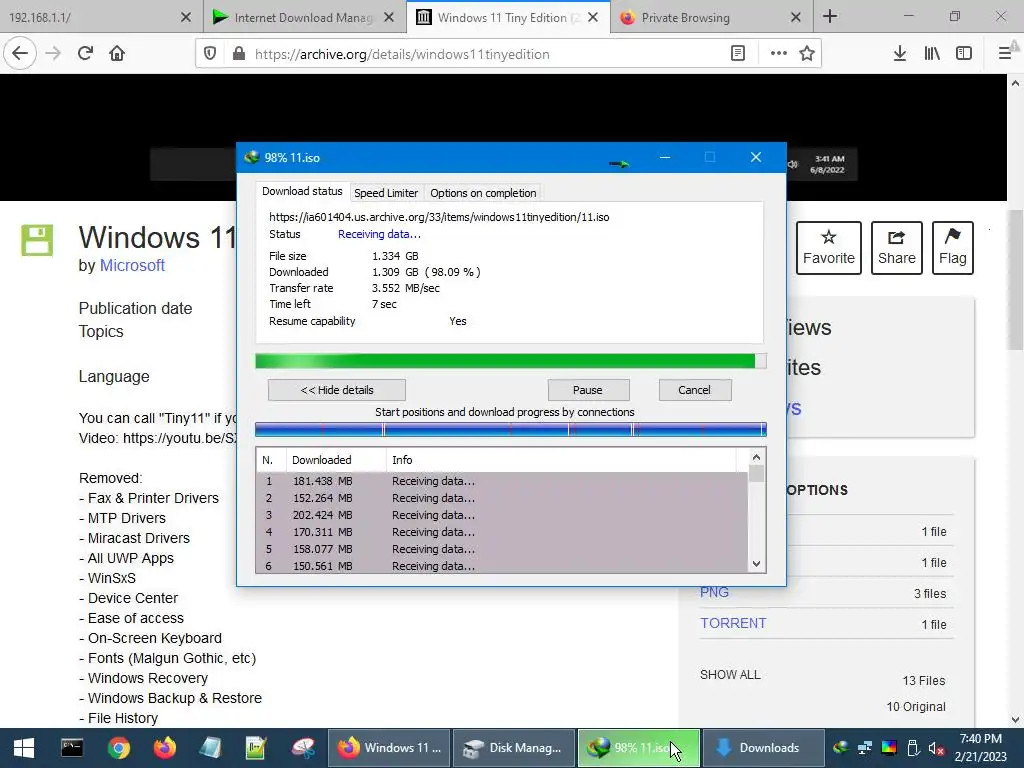The image size is (1024, 768).
Task: Go back using the browser back arrow
Action: tap(20, 54)
